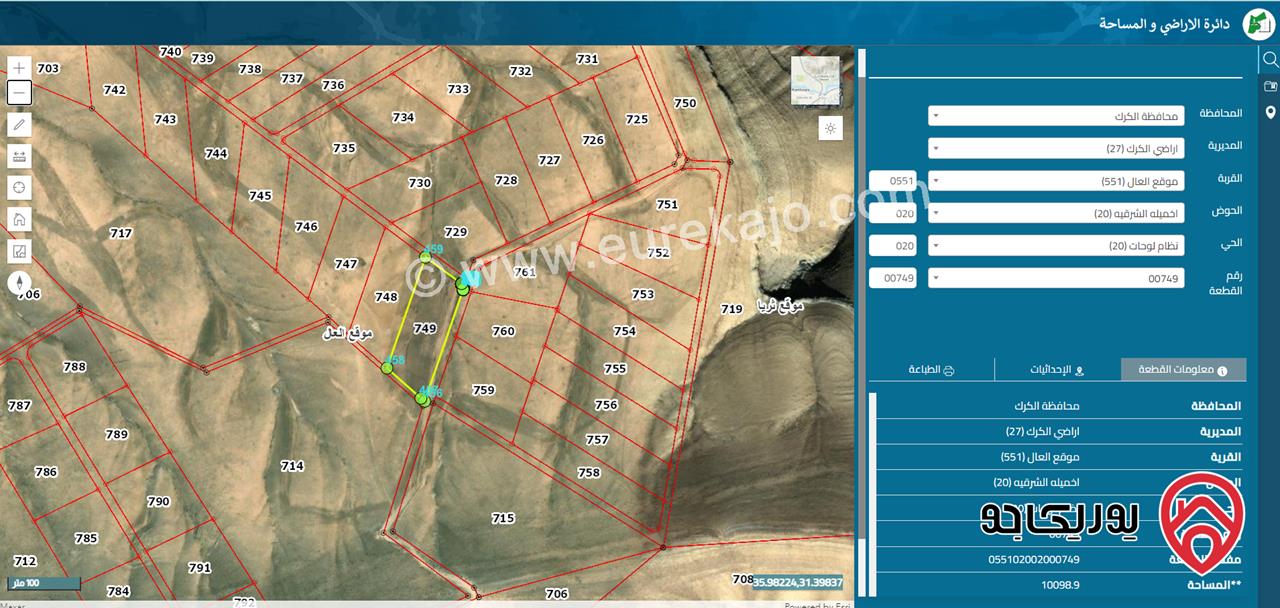The width and height of the screenshot is (1280, 608).
Task: Reset map orientation with compass
Action: [x=19, y=283]
